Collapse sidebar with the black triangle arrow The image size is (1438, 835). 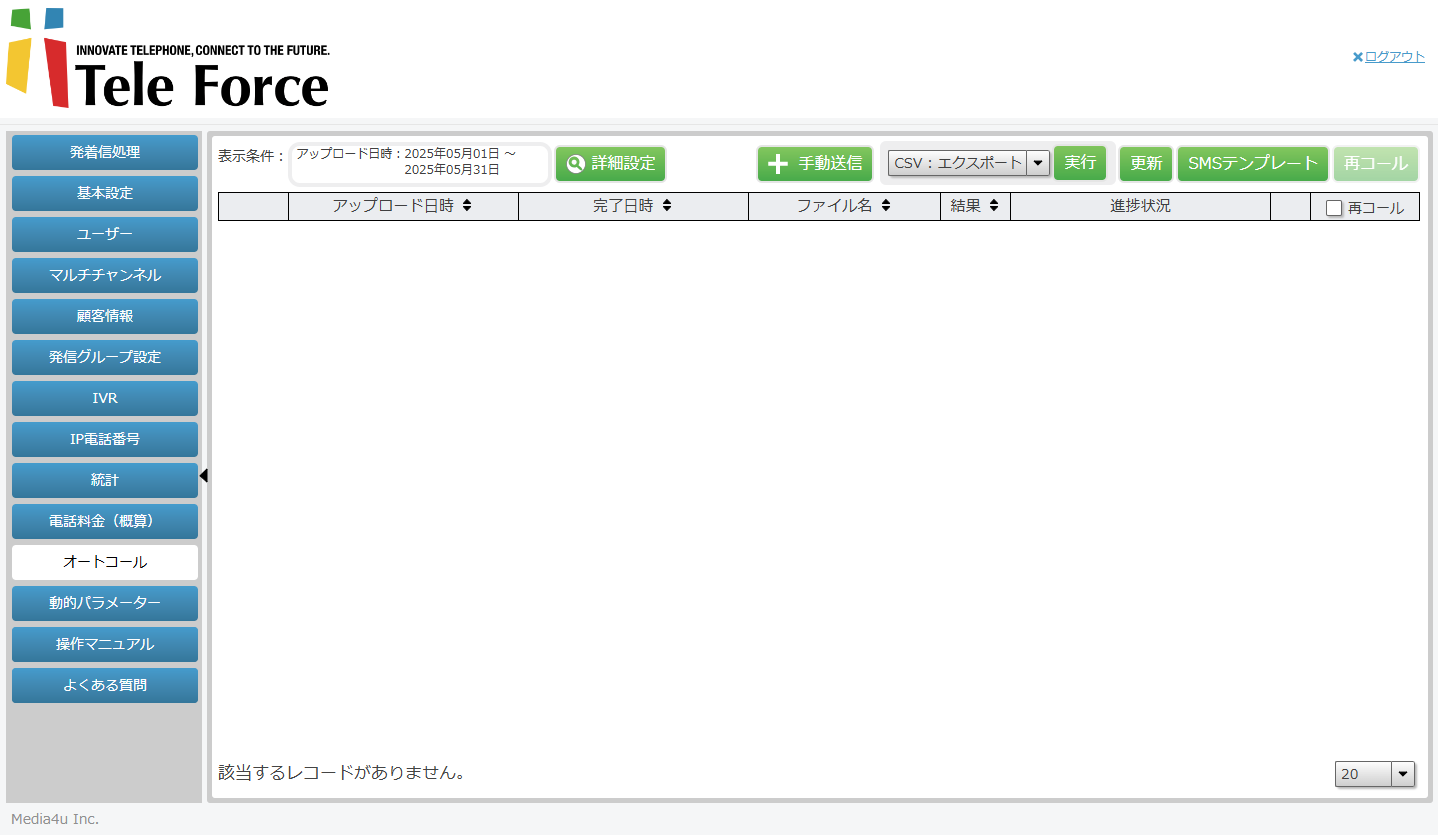pos(204,476)
